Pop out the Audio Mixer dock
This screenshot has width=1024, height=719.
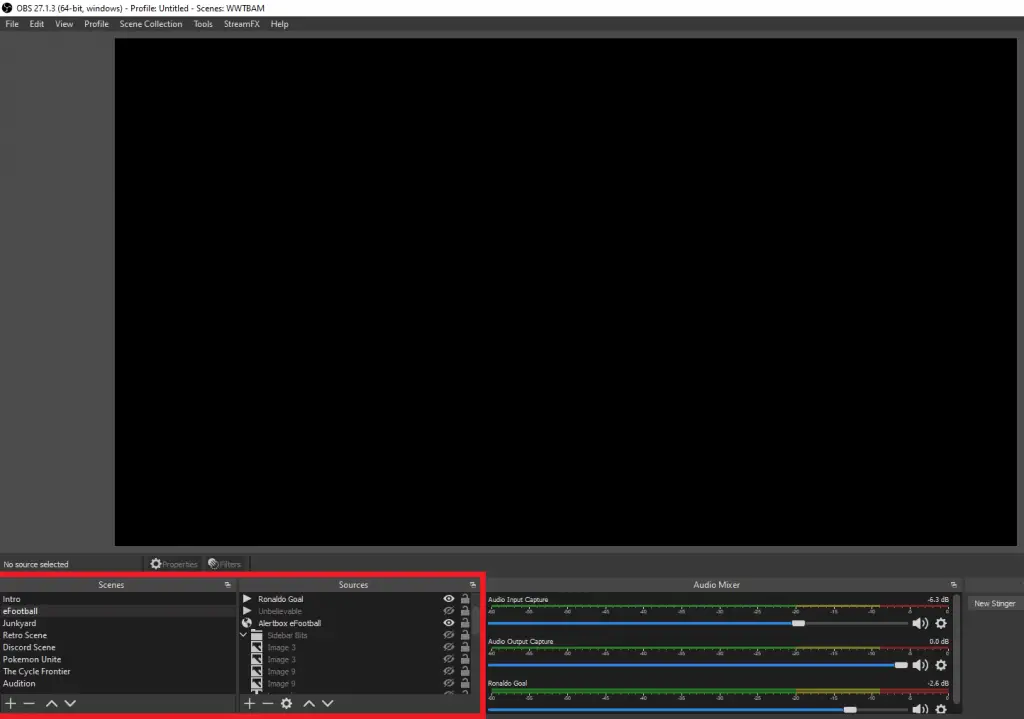coord(953,585)
